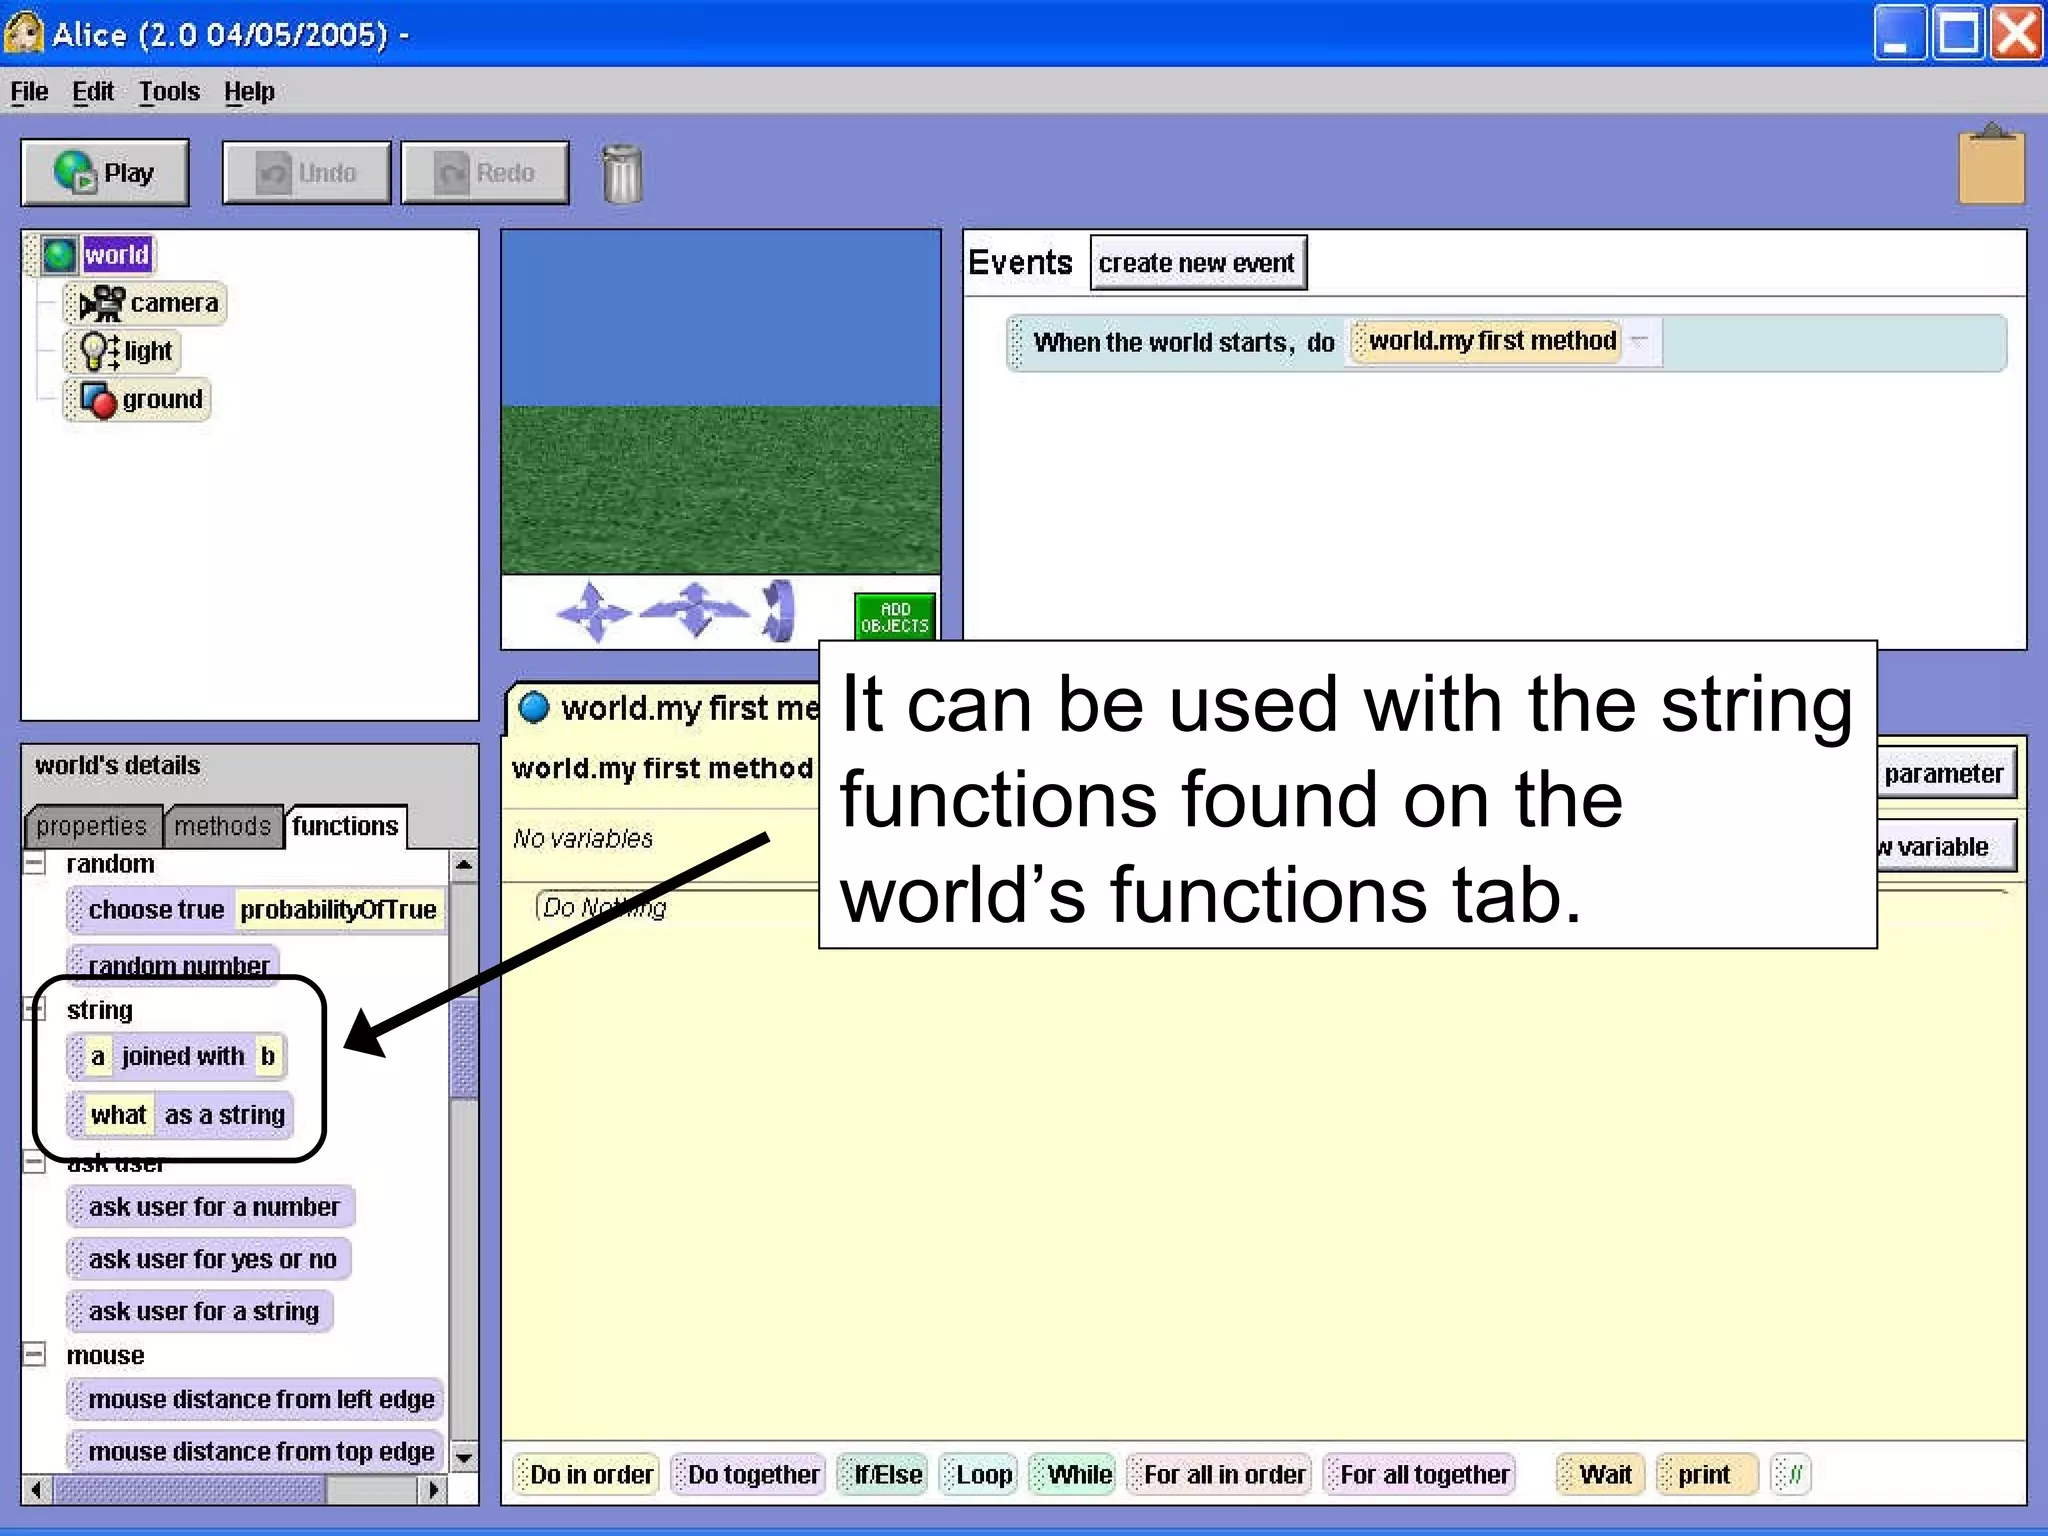Open the clipboard icon
This screenshot has height=1536, width=2048.
coord(1991,164)
